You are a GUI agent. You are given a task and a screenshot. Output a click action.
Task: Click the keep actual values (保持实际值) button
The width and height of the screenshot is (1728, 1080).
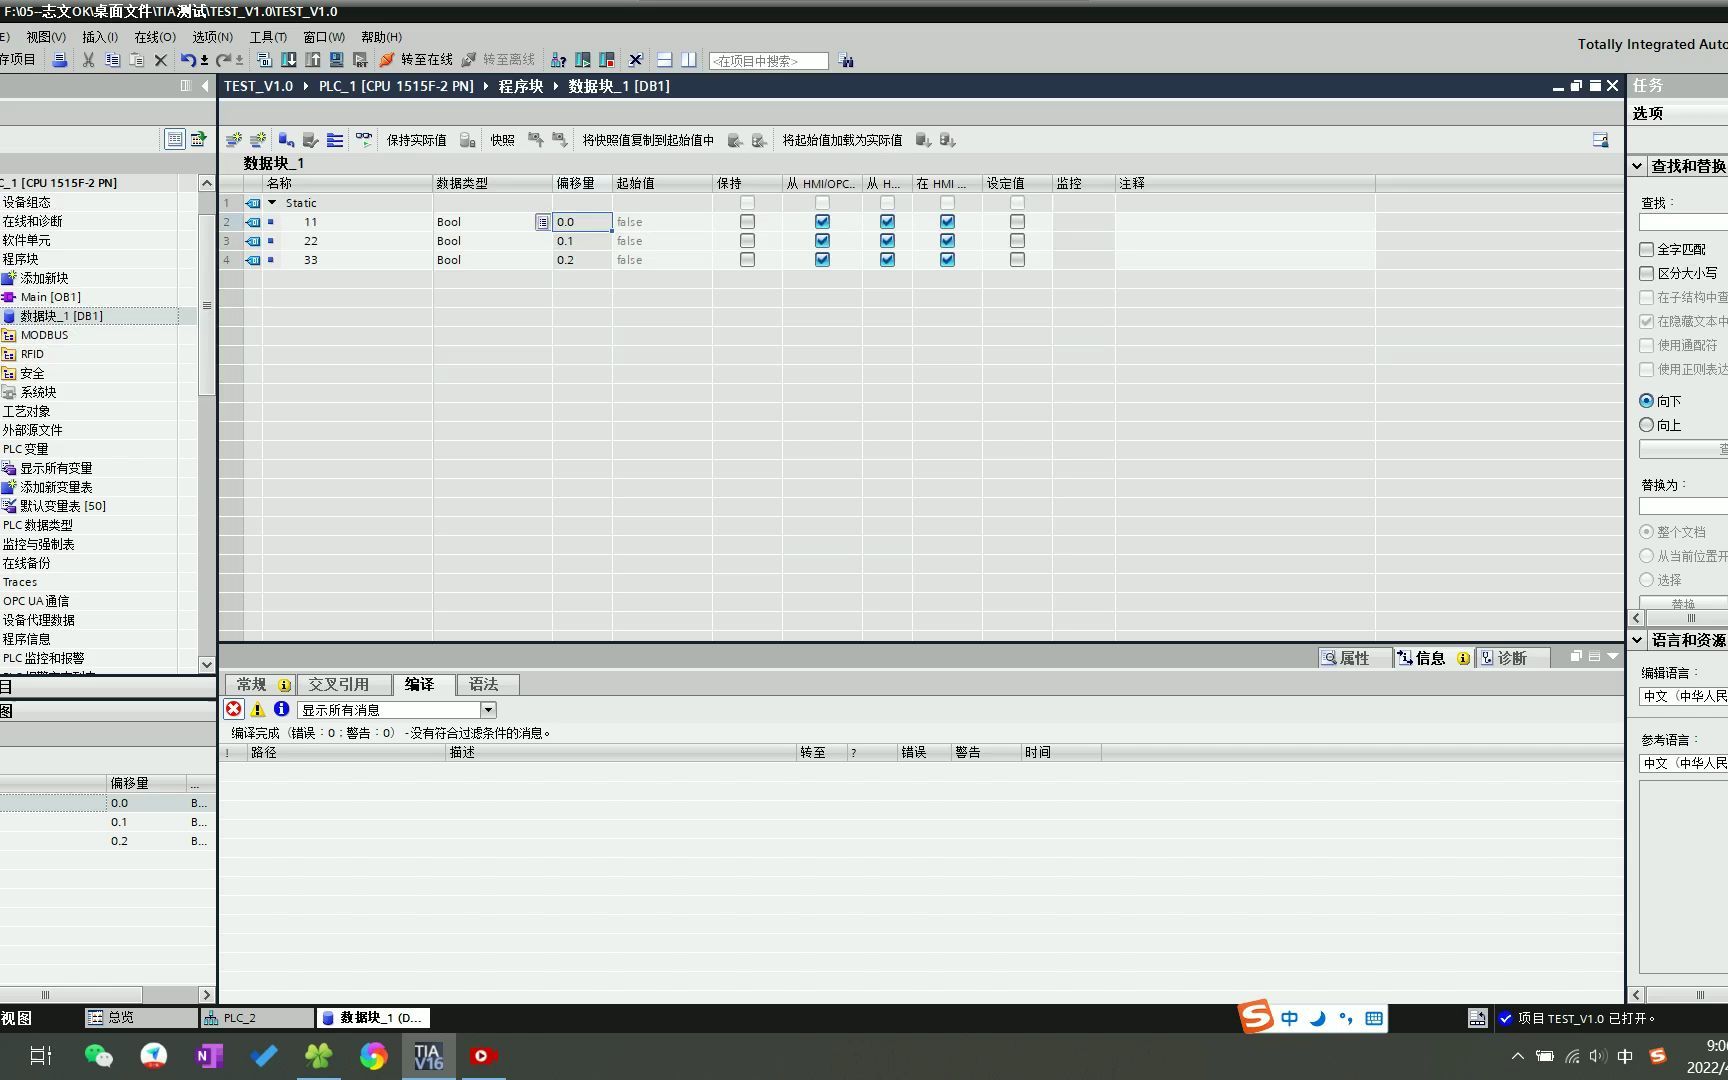416,140
